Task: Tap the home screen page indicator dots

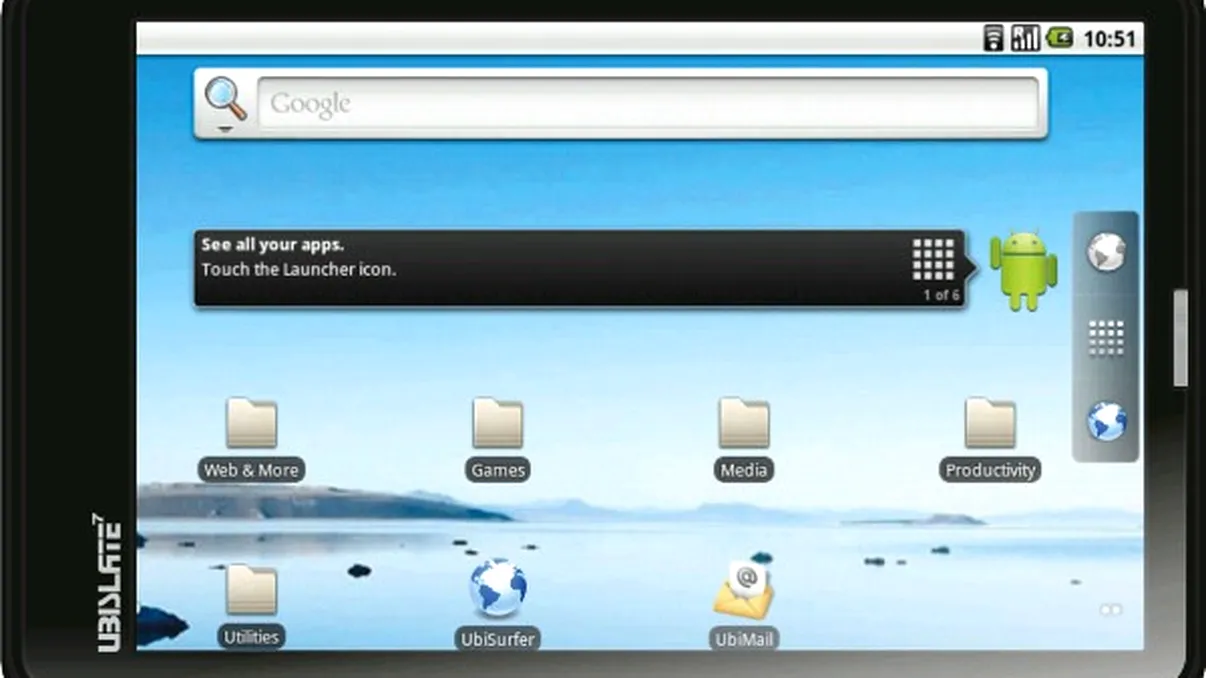Action: pyautogui.click(x=1110, y=609)
